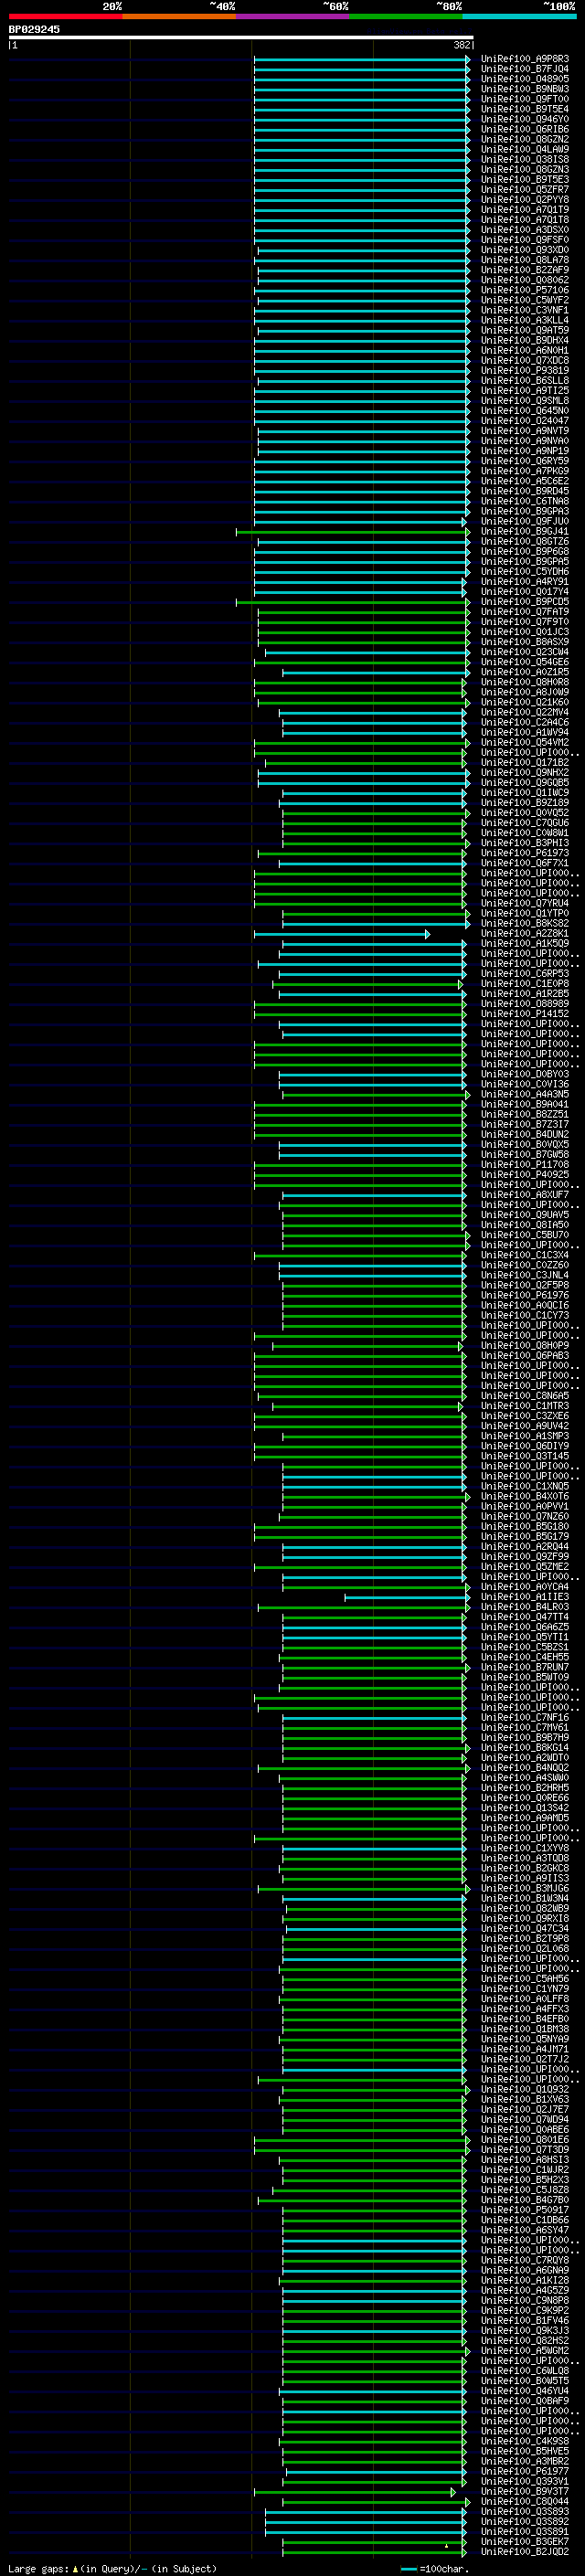
Task: Select hit label UniRef100_B9P6G8
Action: (x=525, y=552)
